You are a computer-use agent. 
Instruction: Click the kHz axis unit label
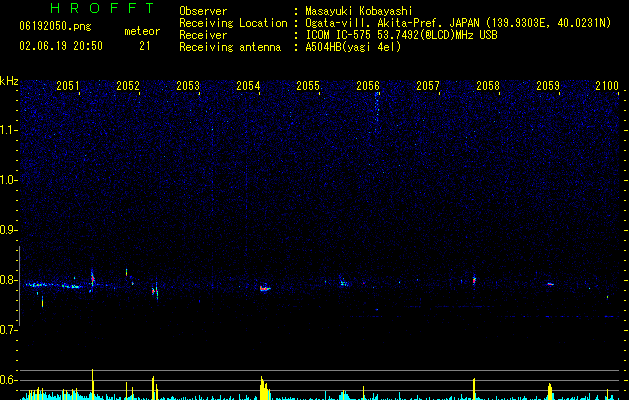(9, 81)
